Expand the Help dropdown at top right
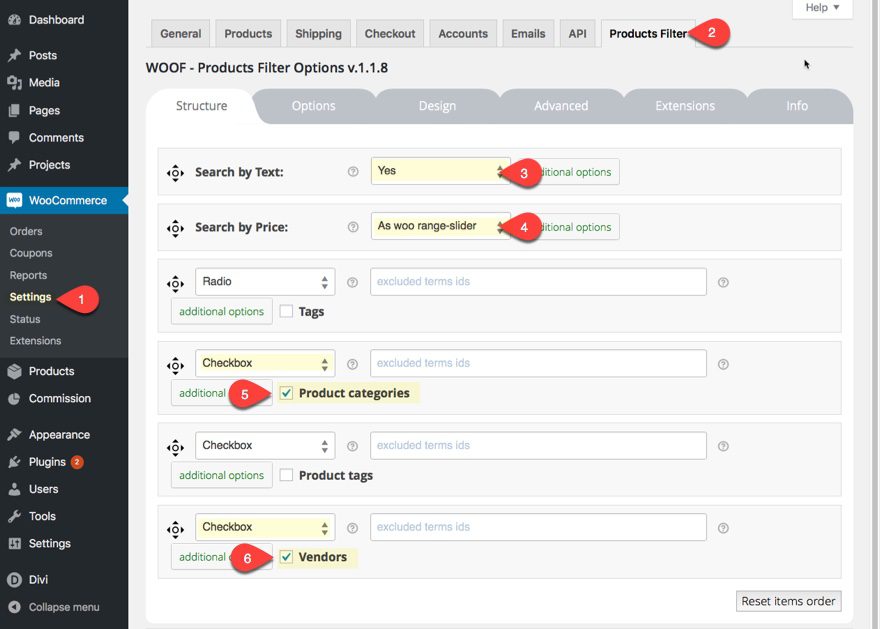Image resolution: width=880 pixels, height=629 pixels. coord(822,8)
